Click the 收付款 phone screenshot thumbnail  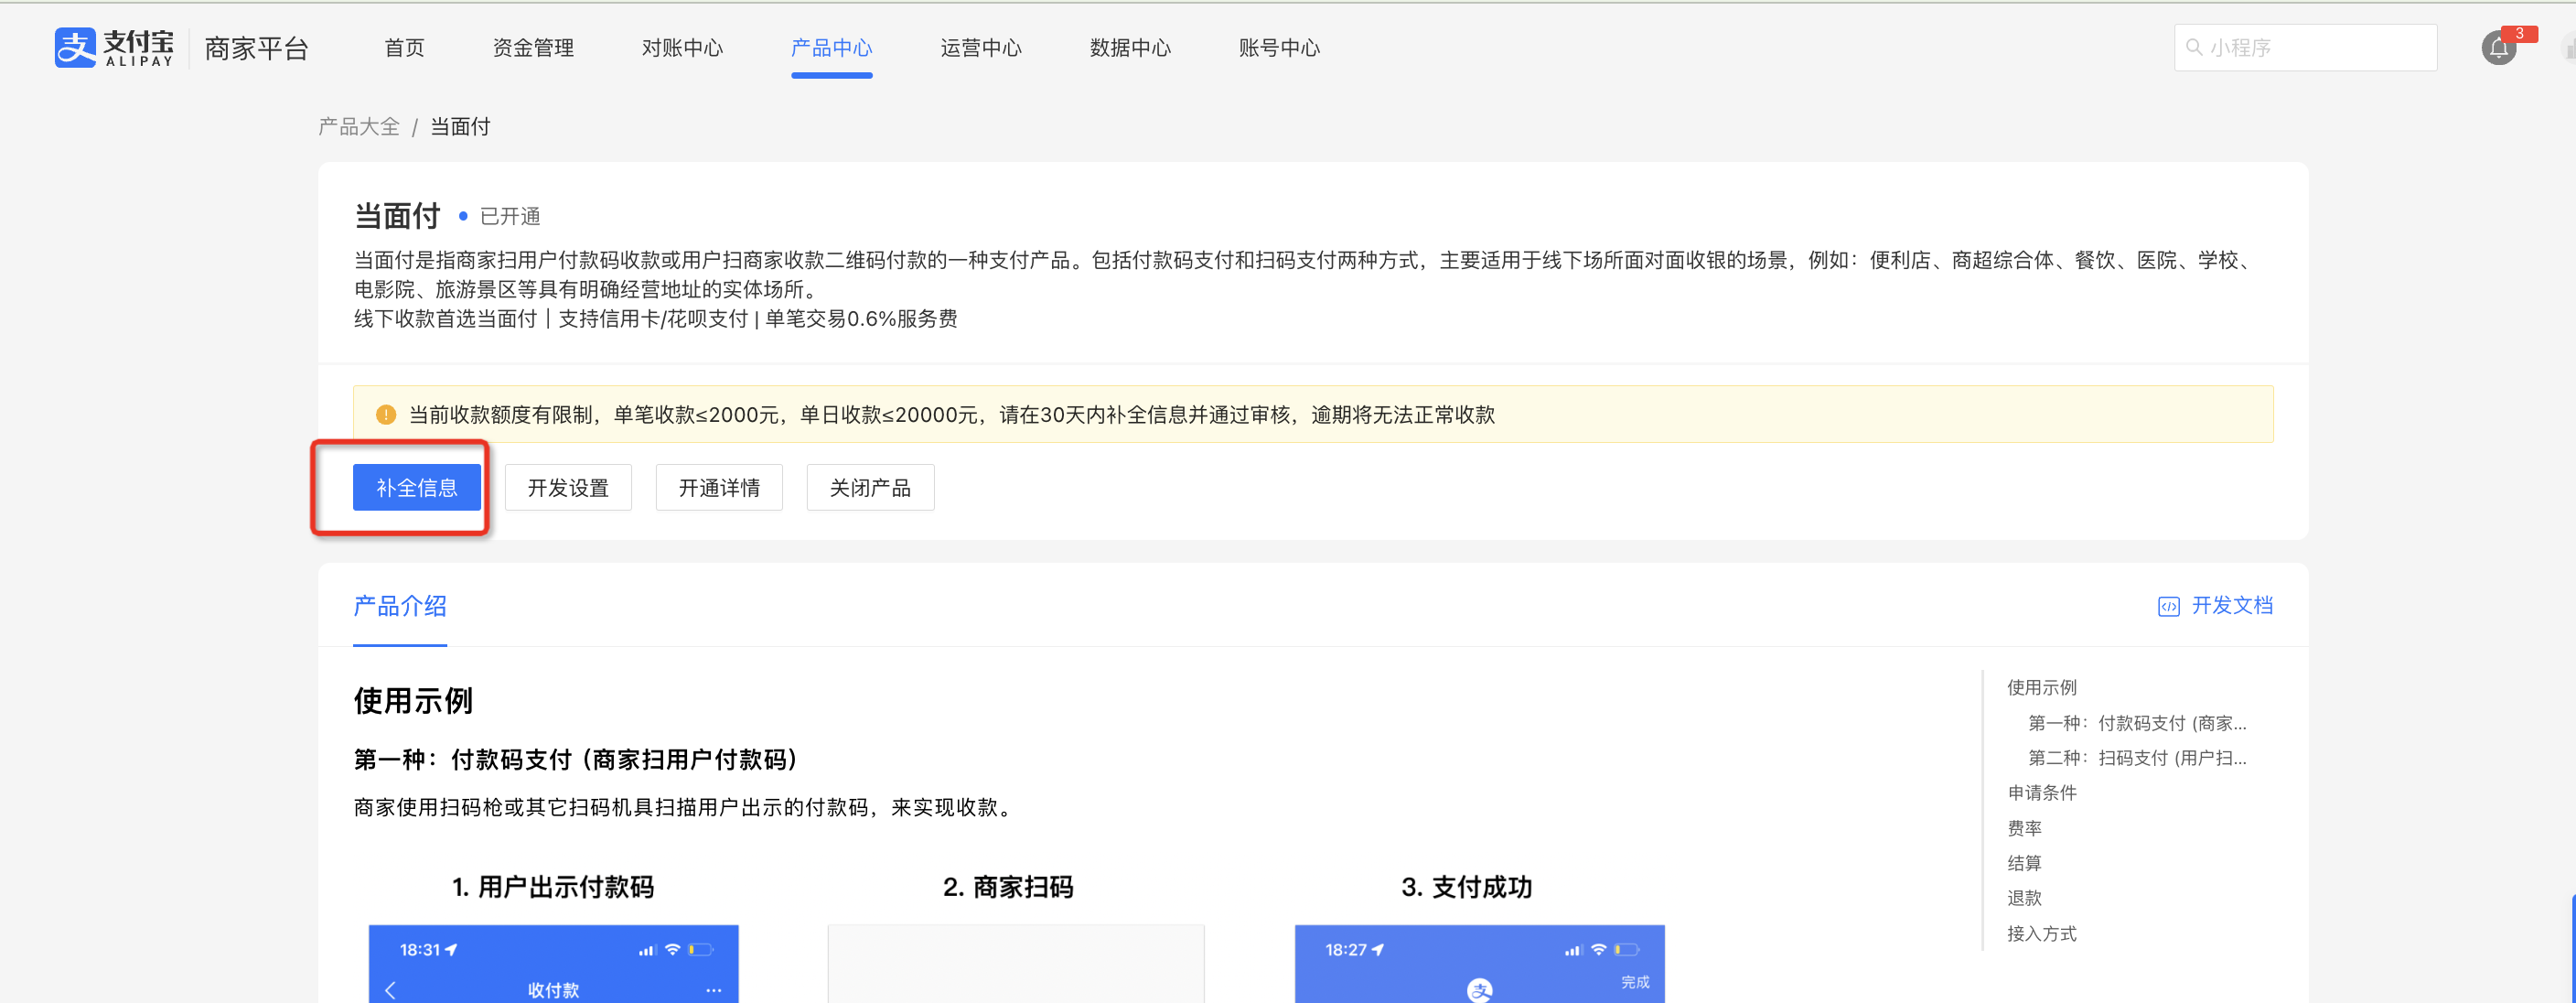(553, 964)
